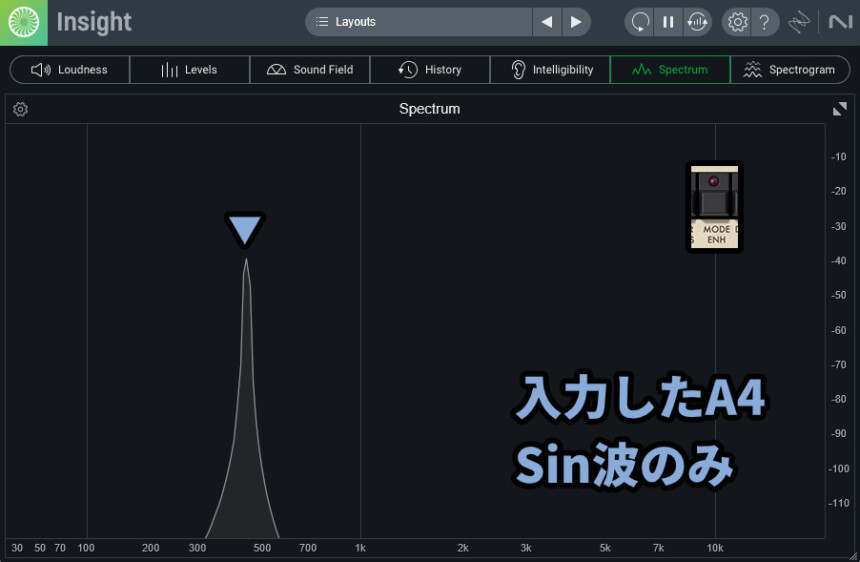The height and width of the screenshot is (562, 860).
Task: Reset the meters with the circular arrow icon
Action: (x=640, y=22)
